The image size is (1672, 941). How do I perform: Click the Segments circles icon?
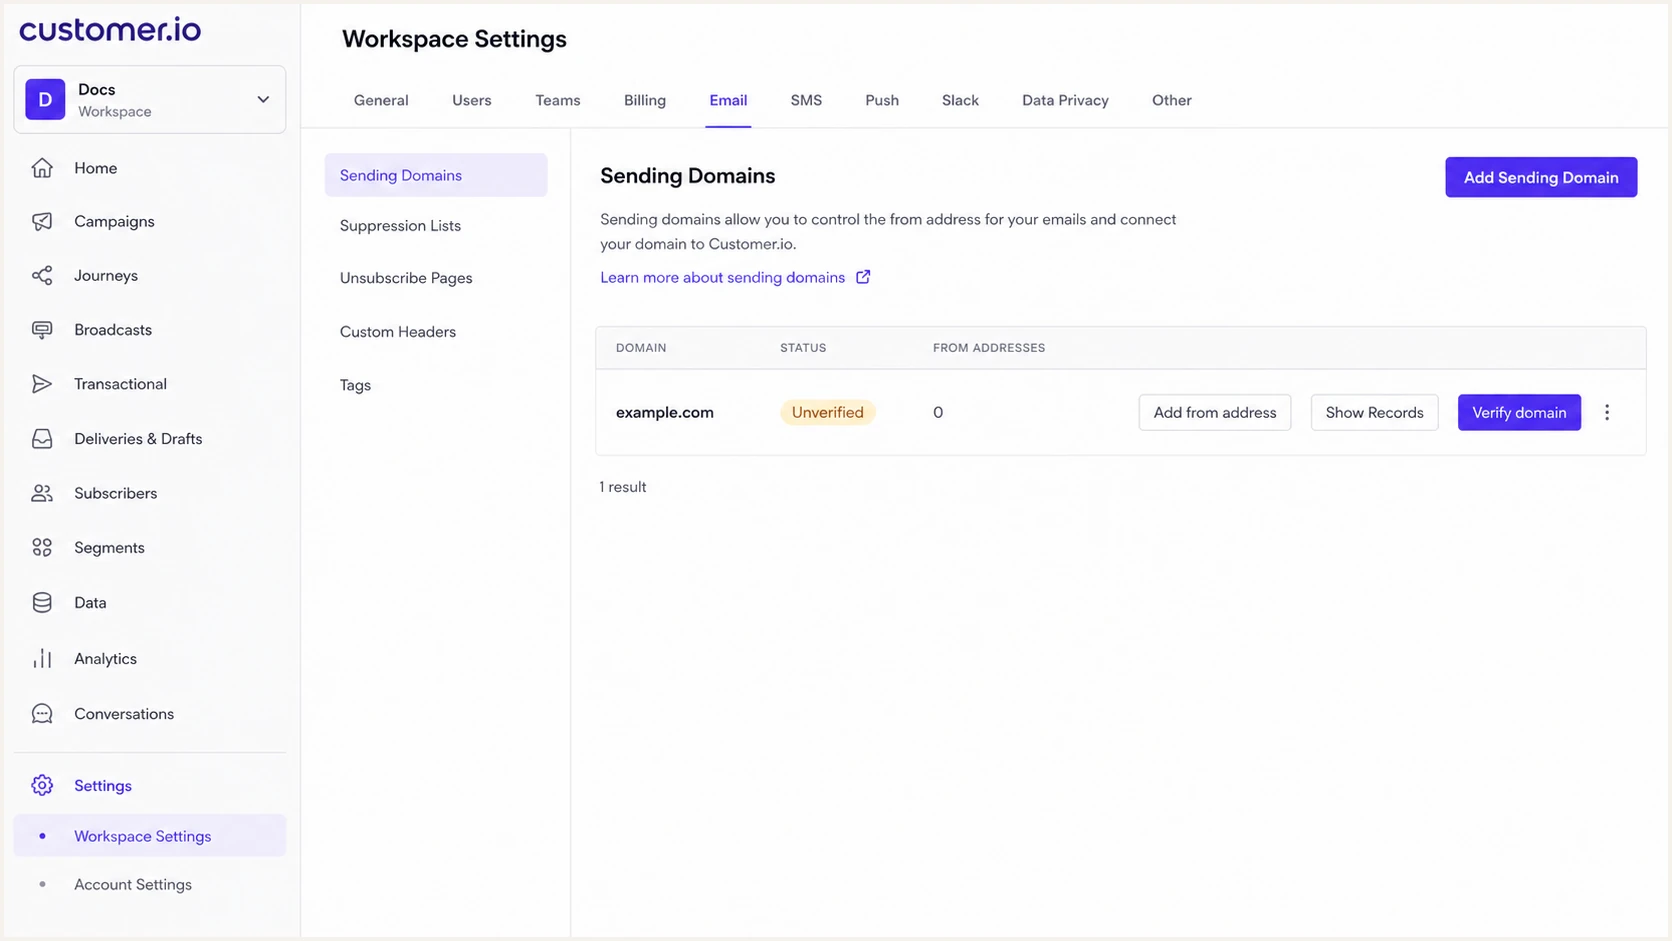(x=42, y=548)
